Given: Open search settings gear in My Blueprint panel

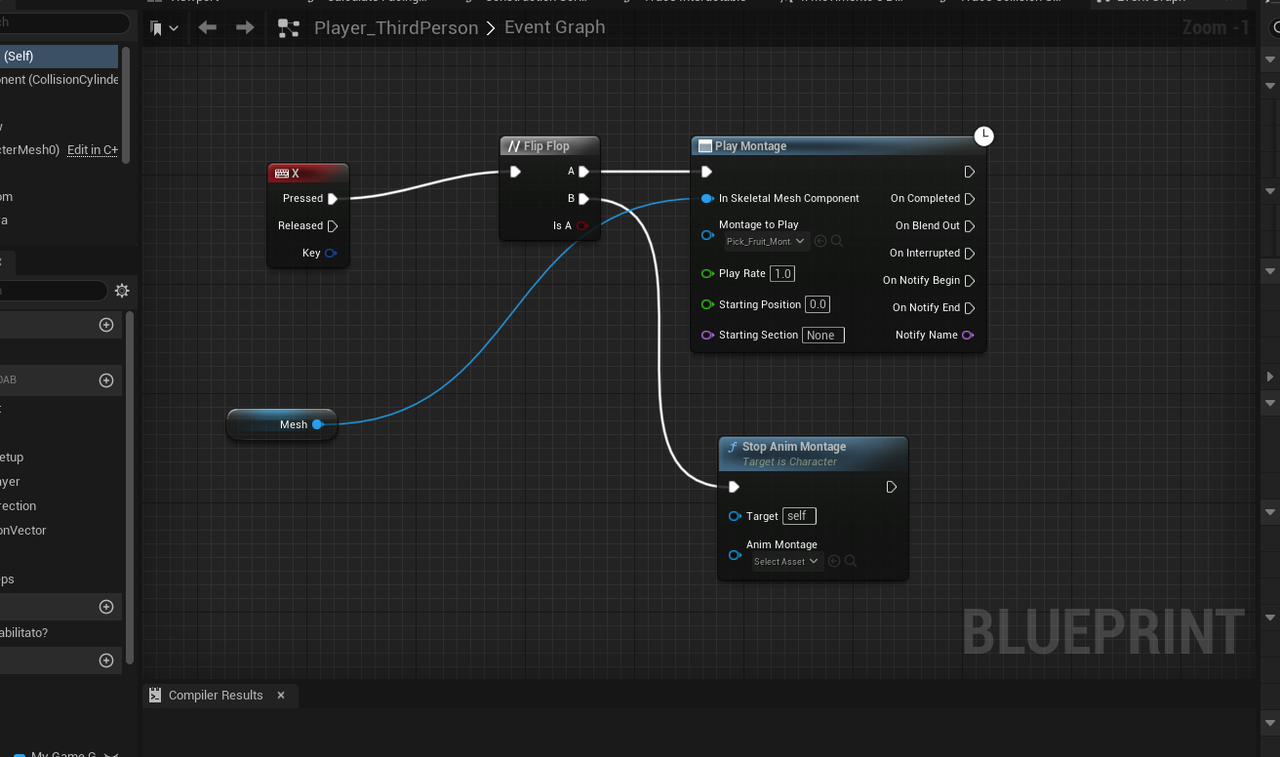Looking at the screenshot, I should [x=122, y=290].
